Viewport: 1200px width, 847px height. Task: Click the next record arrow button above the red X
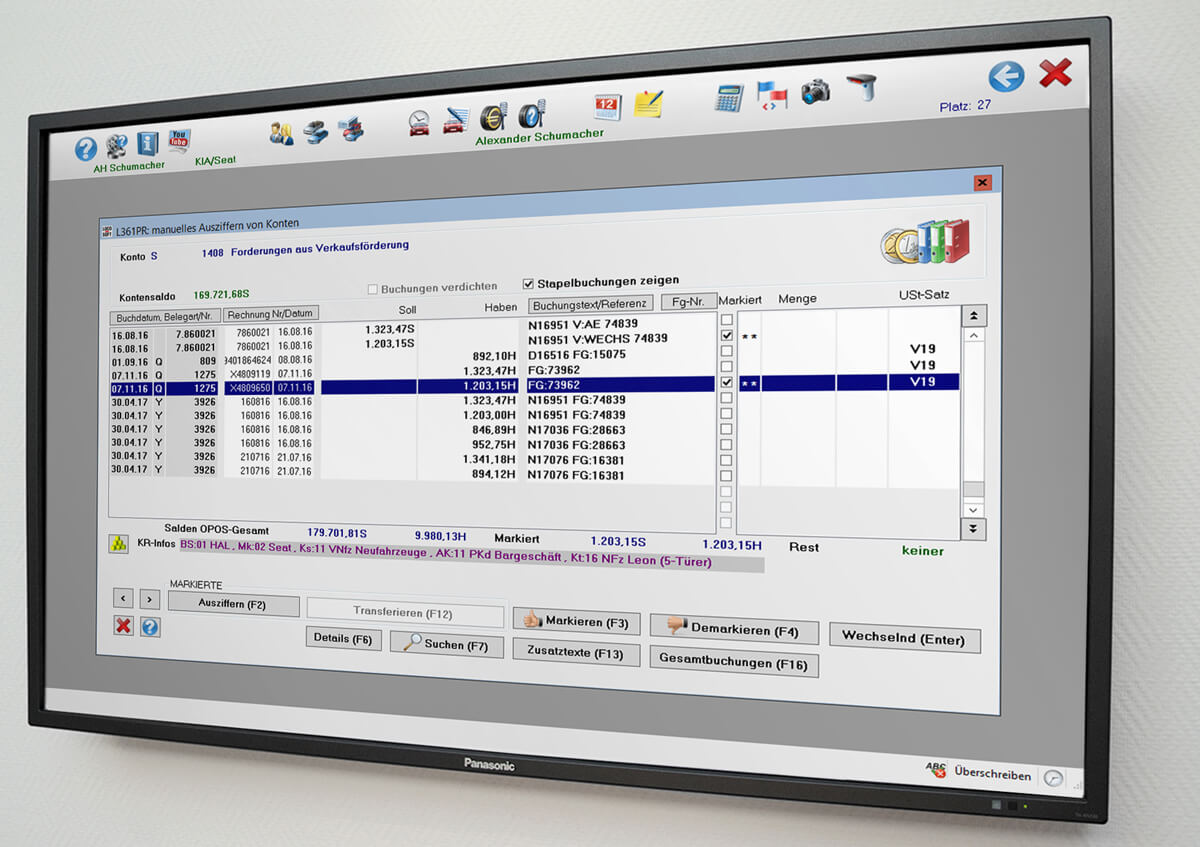[149, 599]
